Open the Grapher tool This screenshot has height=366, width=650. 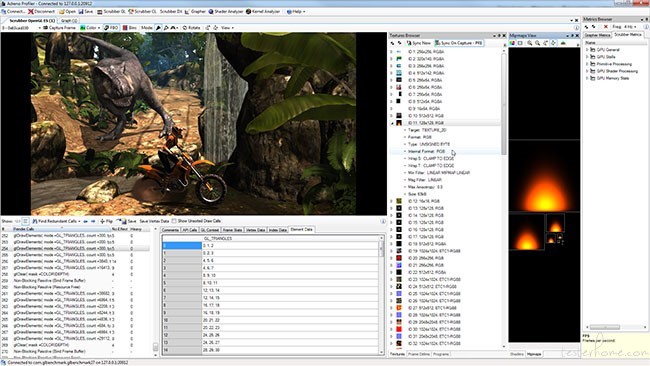(195, 12)
